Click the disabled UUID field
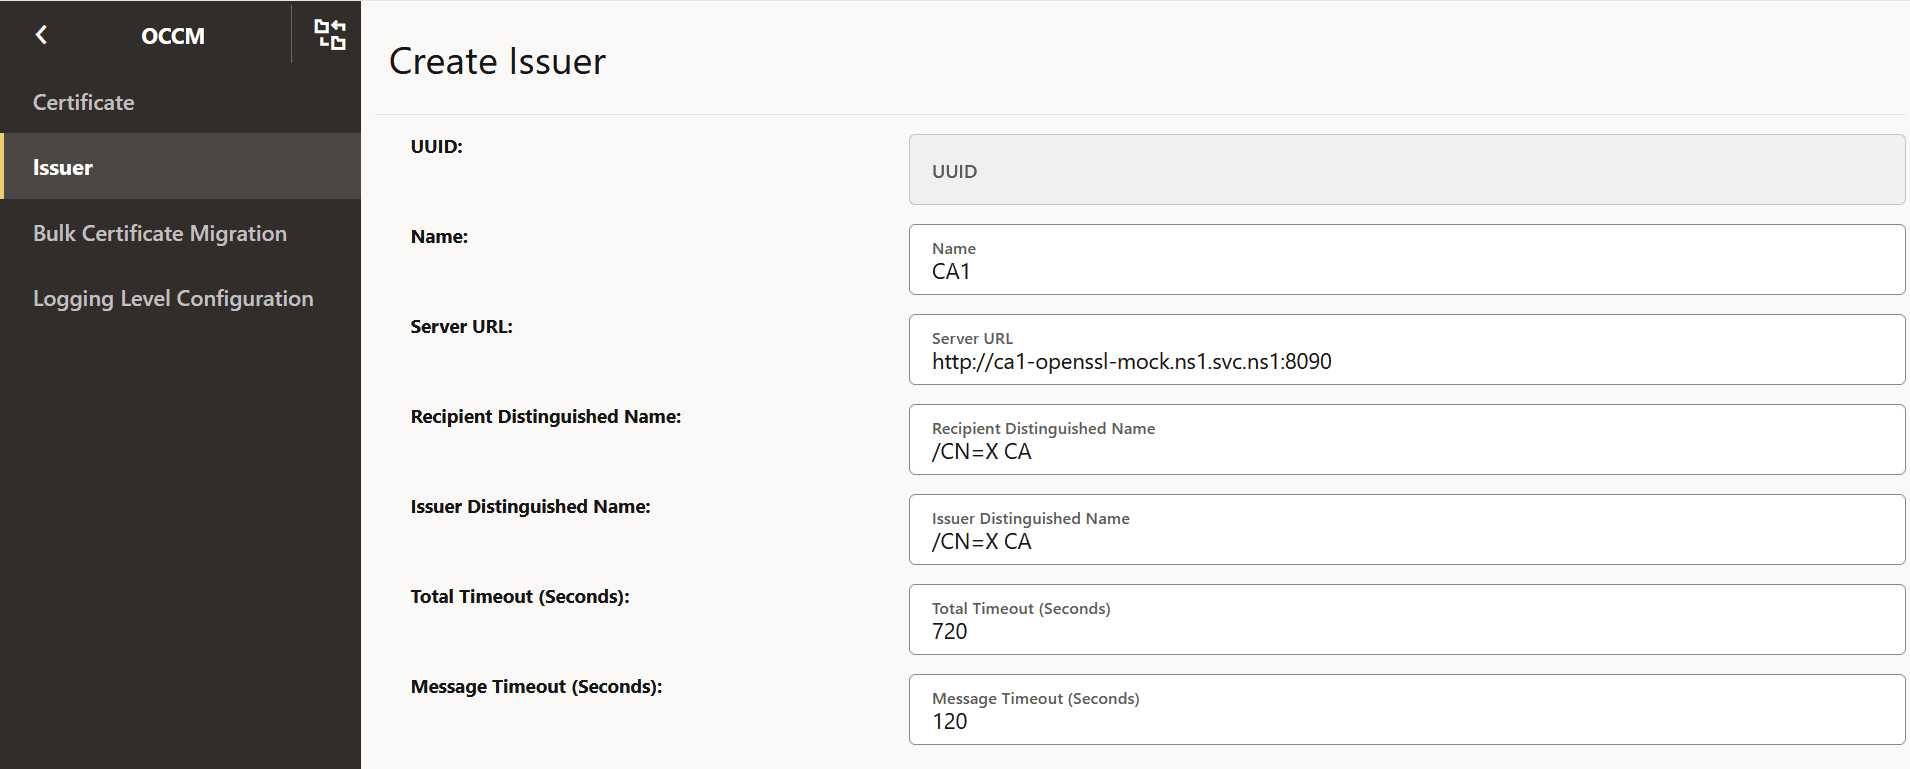The height and width of the screenshot is (769, 1910). tap(1406, 170)
